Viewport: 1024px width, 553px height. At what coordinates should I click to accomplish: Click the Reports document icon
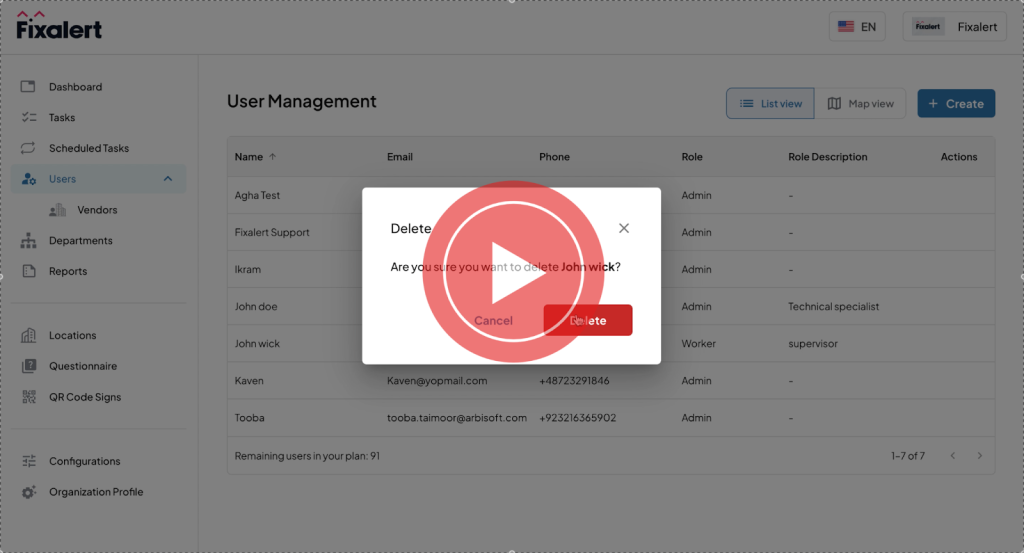(x=29, y=271)
